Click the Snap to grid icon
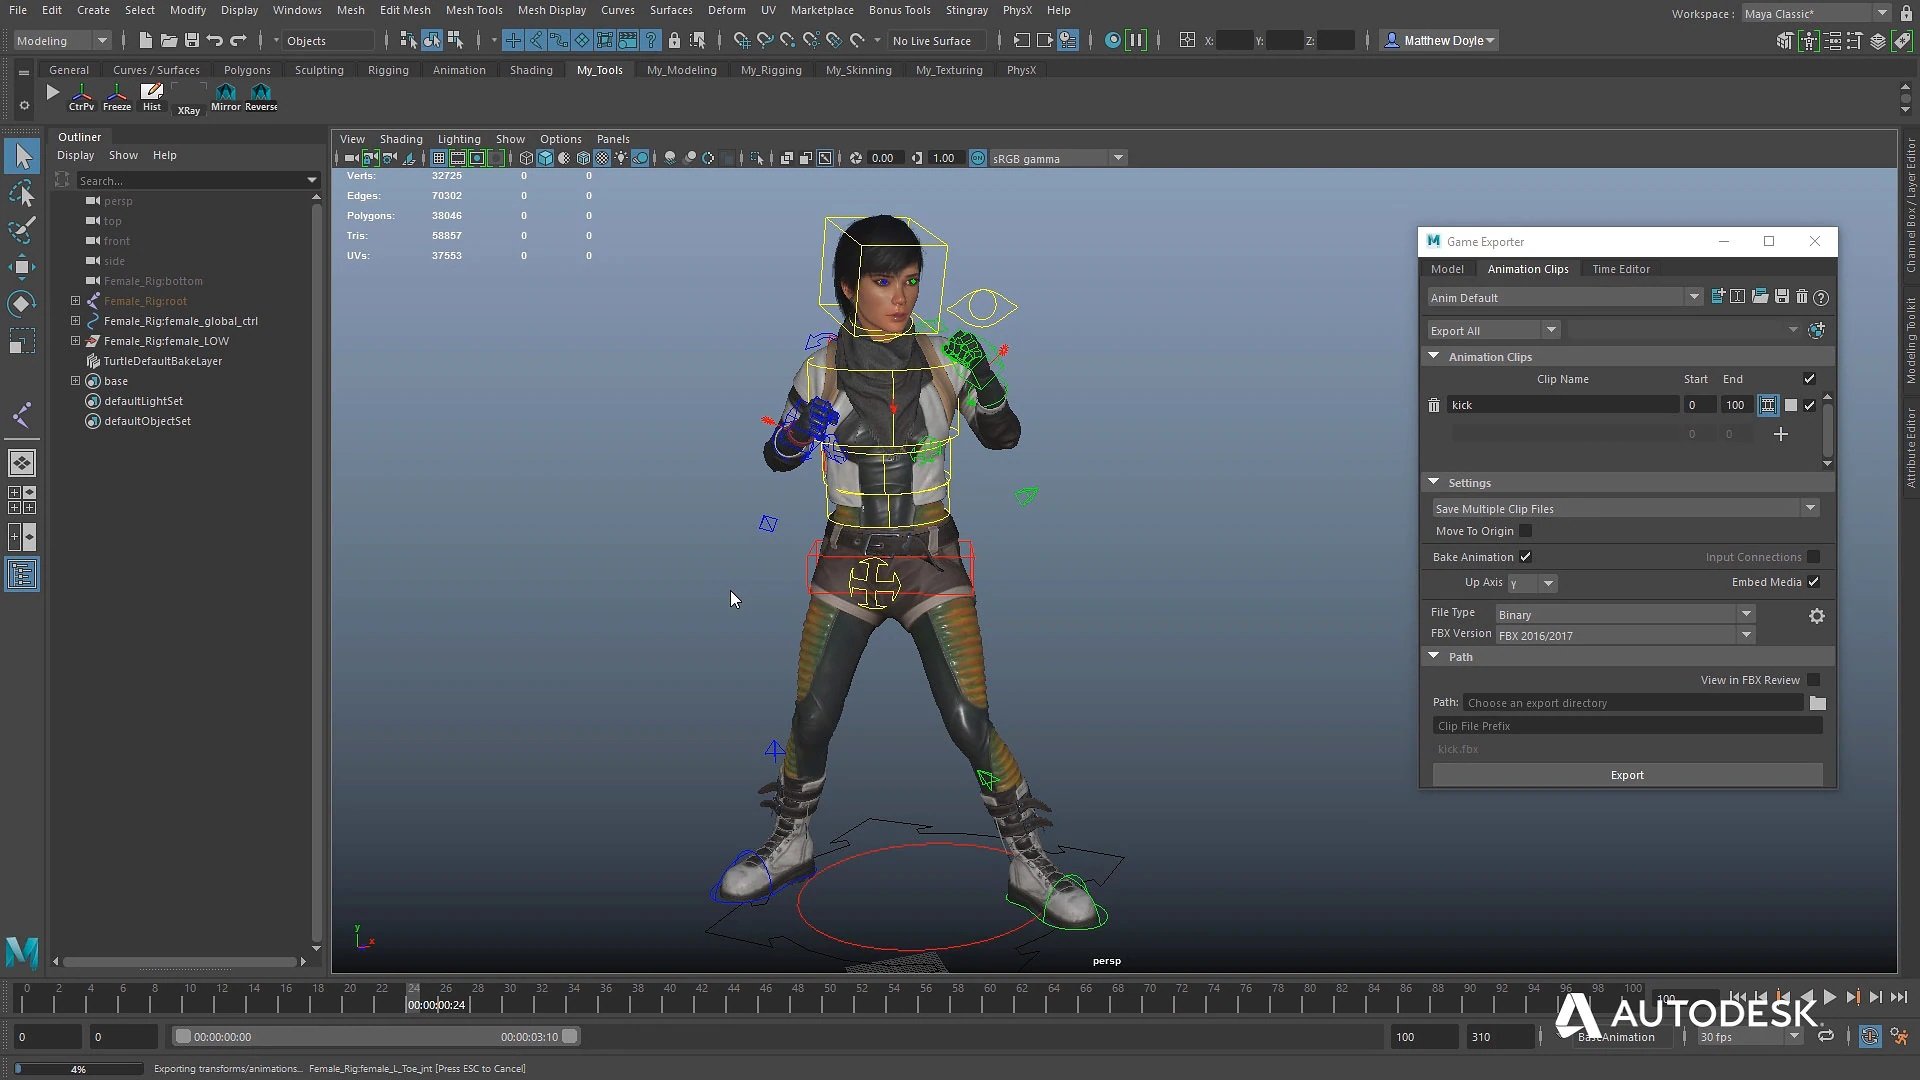Image resolution: width=1920 pixels, height=1080 pixels. pyautogui.click(x=741, y=40)
